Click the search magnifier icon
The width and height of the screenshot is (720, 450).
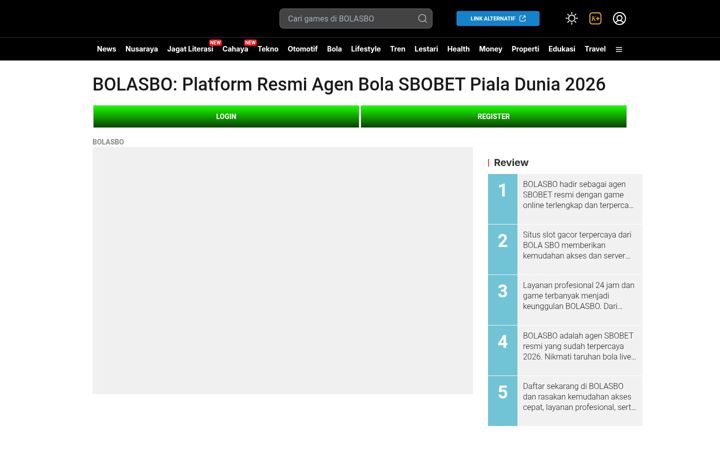click(422, 18)
